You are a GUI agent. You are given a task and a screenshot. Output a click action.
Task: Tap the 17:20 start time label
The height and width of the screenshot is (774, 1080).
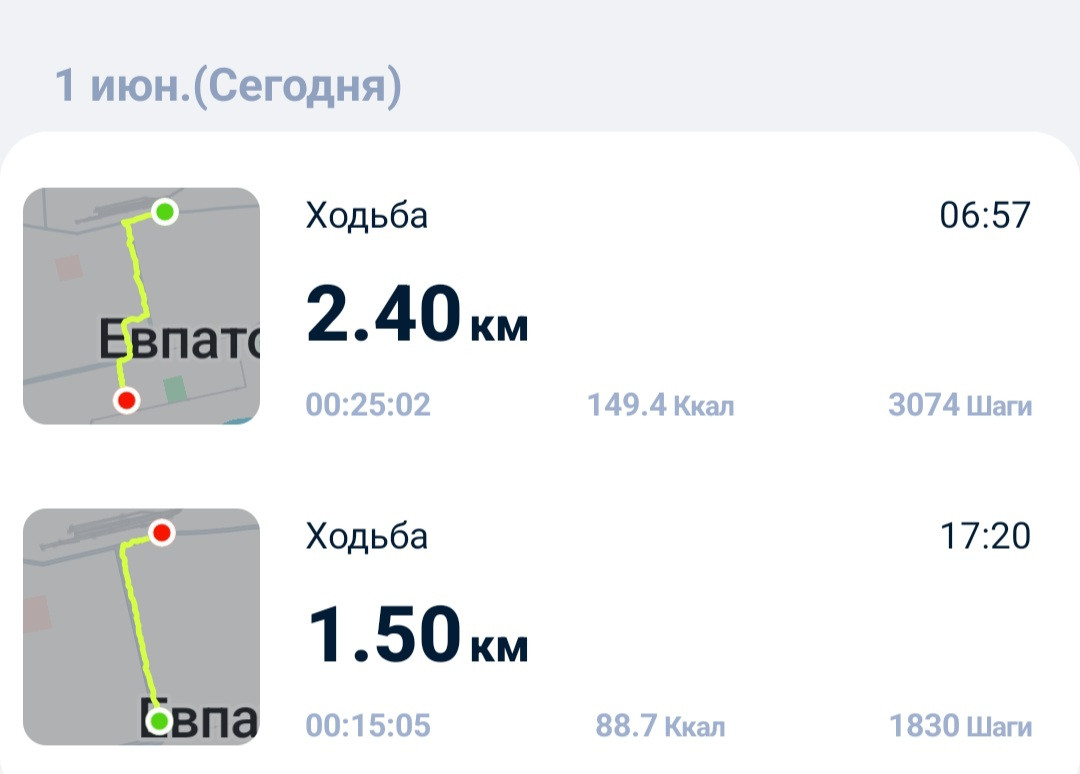pos(985,536)
